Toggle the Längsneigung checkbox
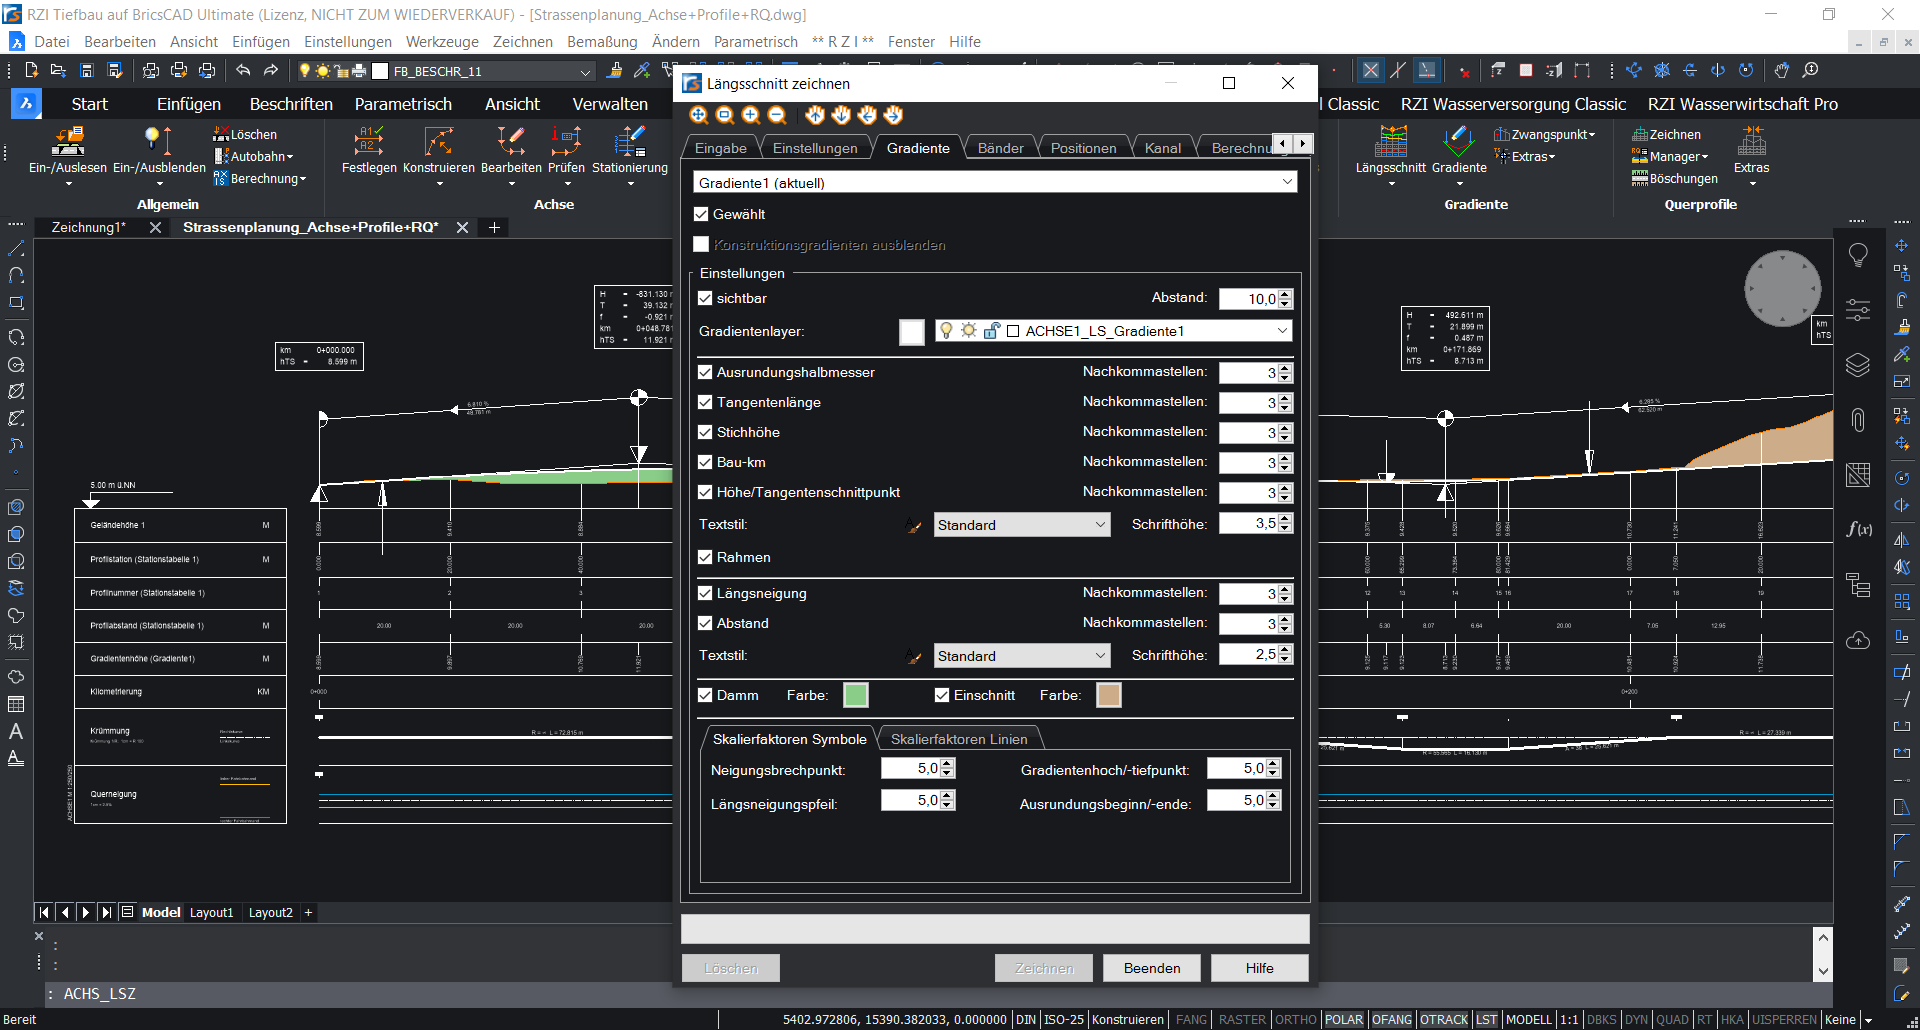Image resolution: width=1920 pixels, height=1030 pixels. (x=705, y=593)
